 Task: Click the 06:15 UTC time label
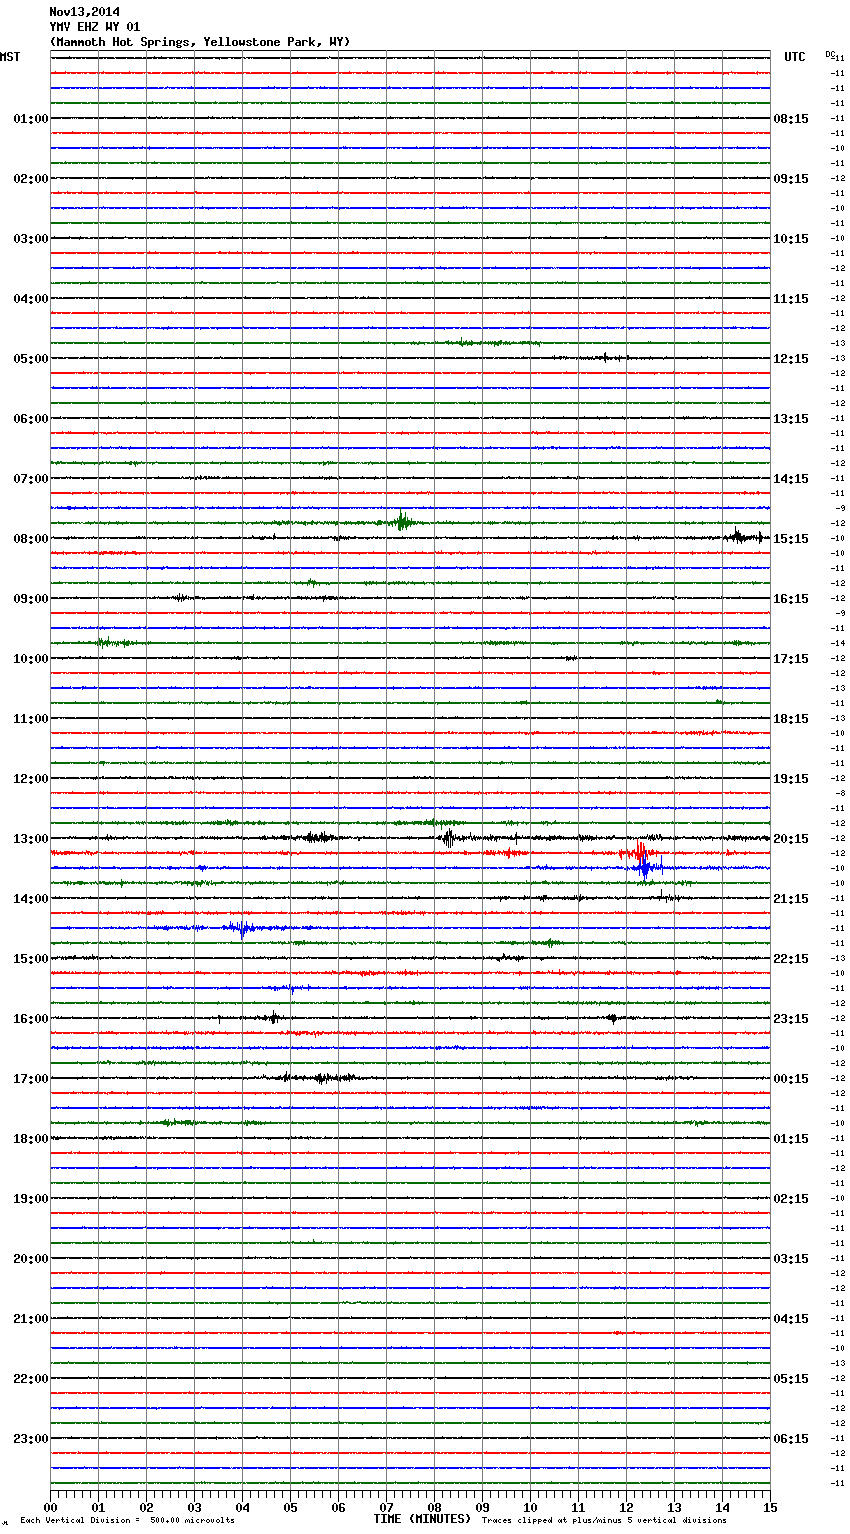tap(791, 1439)
